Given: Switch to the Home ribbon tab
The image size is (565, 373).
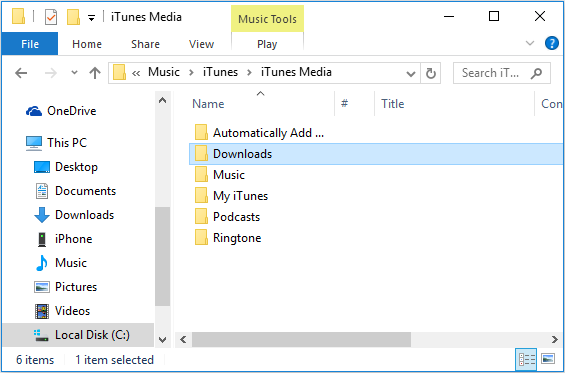Looking at the screenshot, I should pyautogui.click(x=87, y=44).
